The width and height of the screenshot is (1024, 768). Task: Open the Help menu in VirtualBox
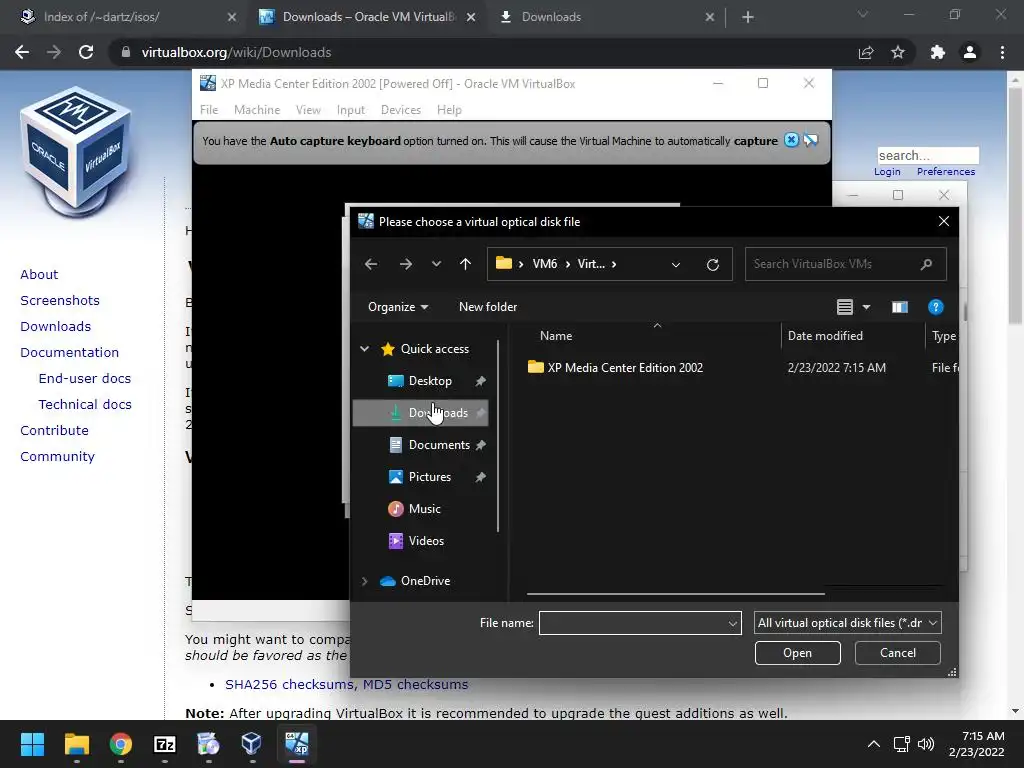pyautogui.click(x=449, y=110)
